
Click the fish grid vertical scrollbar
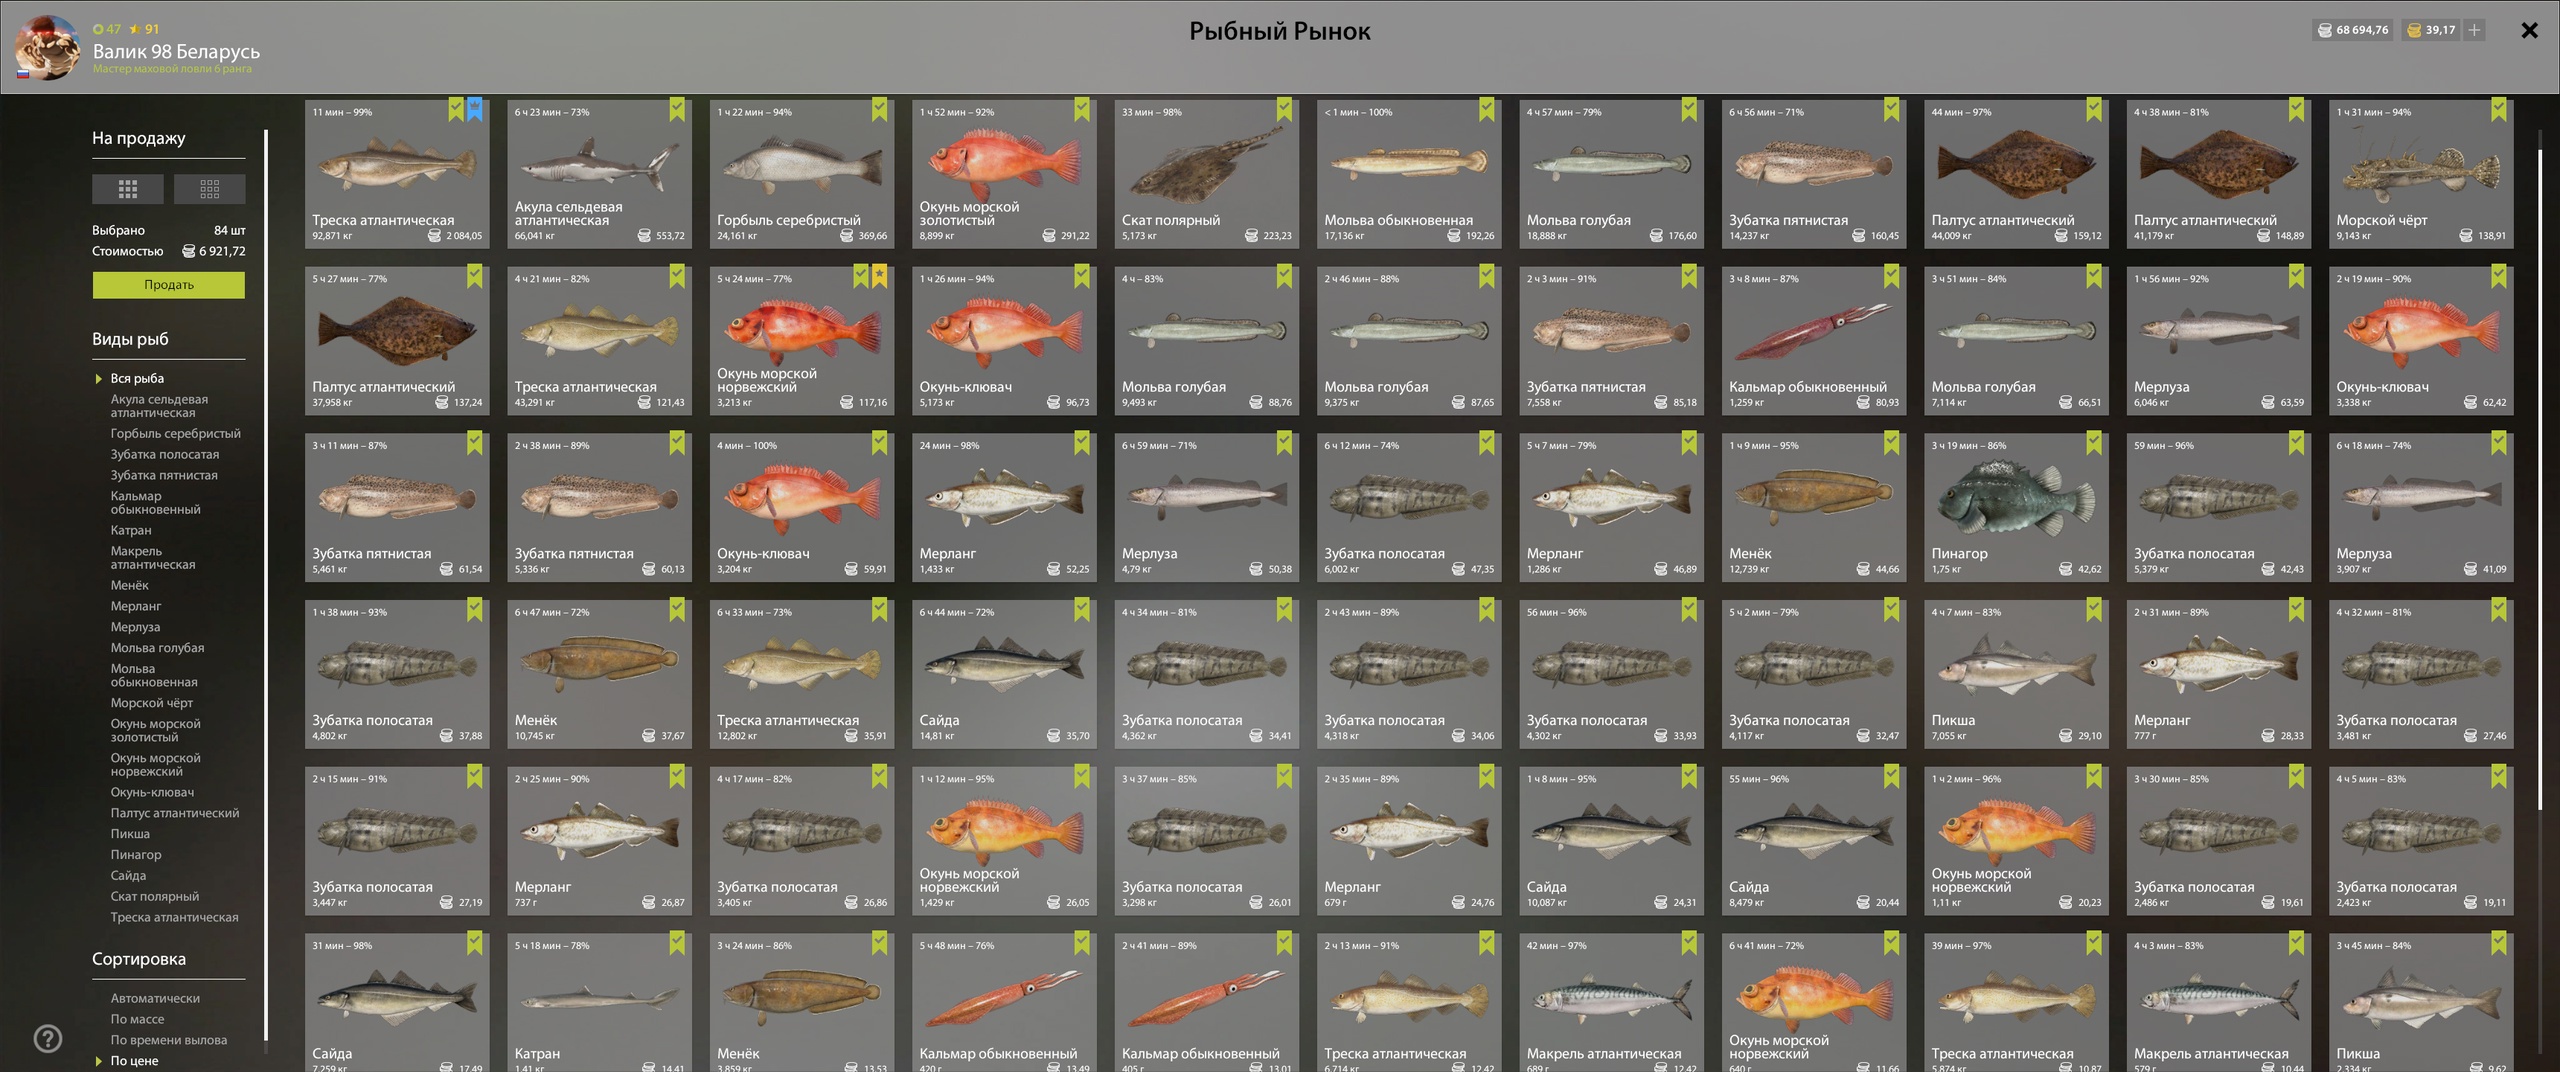(x=2541, y=480)
